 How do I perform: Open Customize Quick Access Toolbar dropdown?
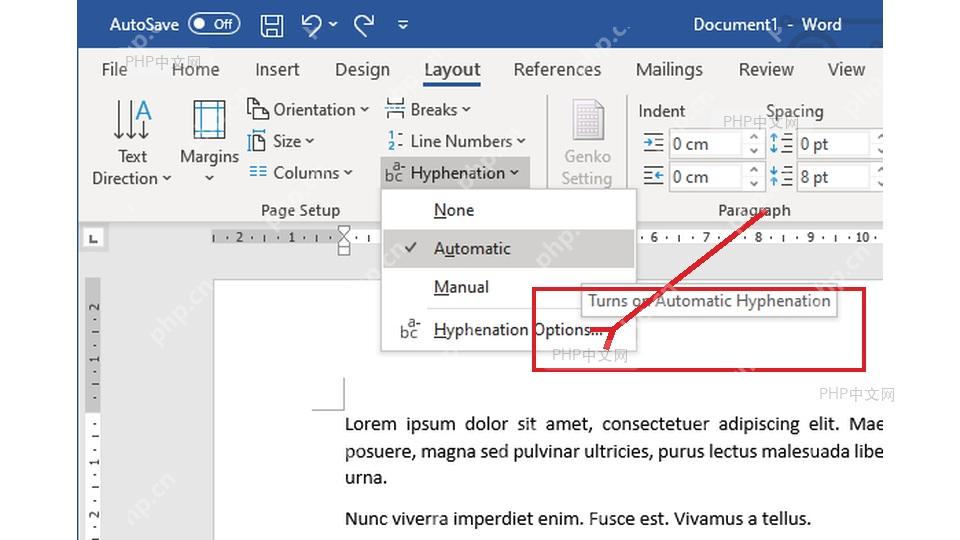[403, 25]
